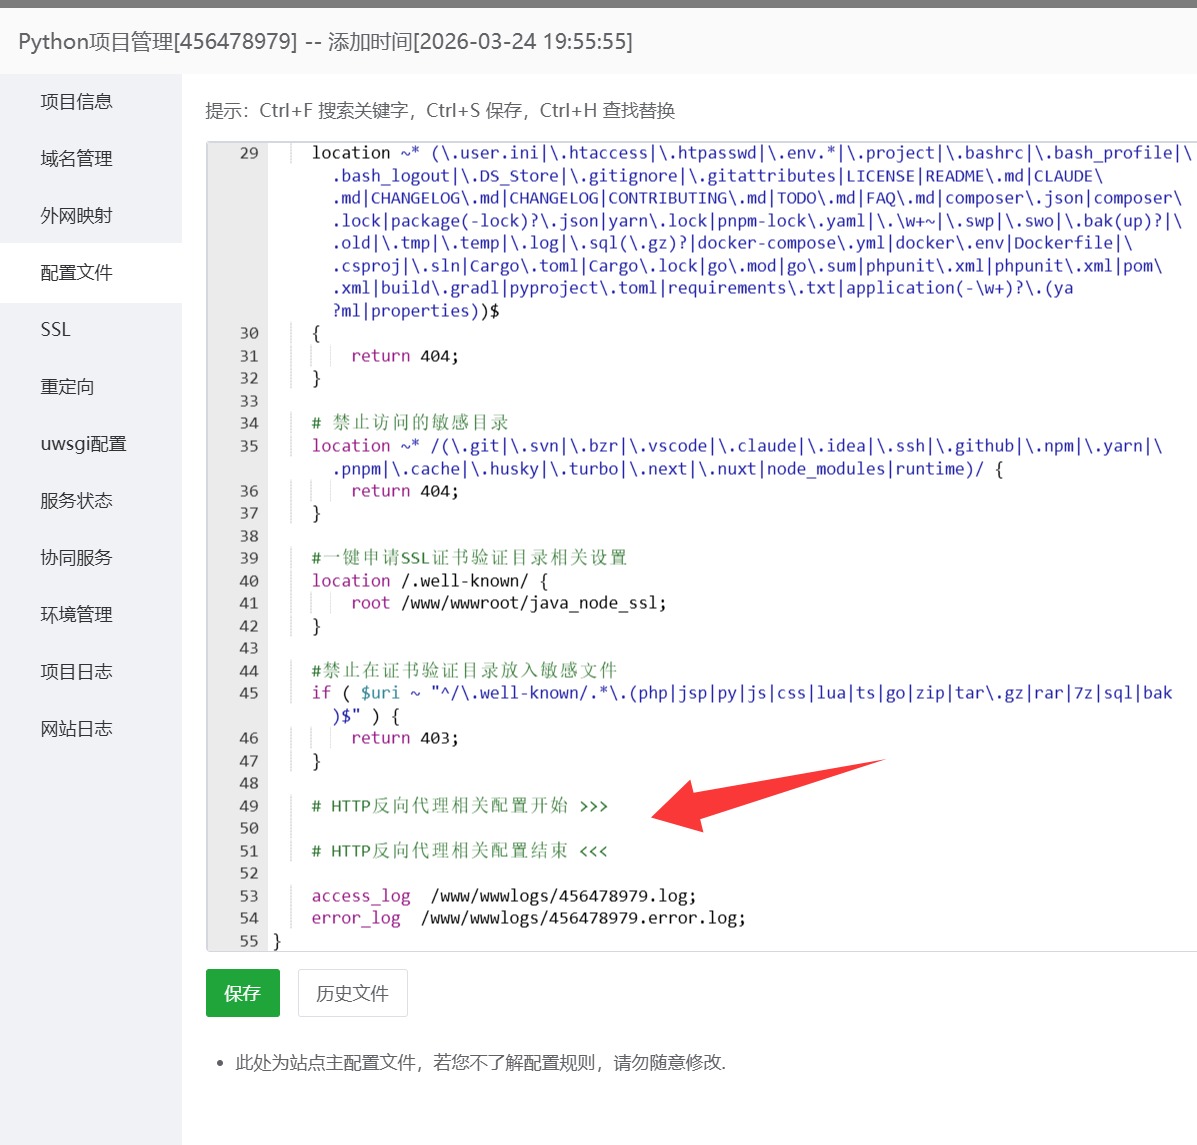Click line number 29 in gutter
Image resolution: width=1197 pixels, height=1145 pixels.
pyautogui.click(x=249, y=153)
